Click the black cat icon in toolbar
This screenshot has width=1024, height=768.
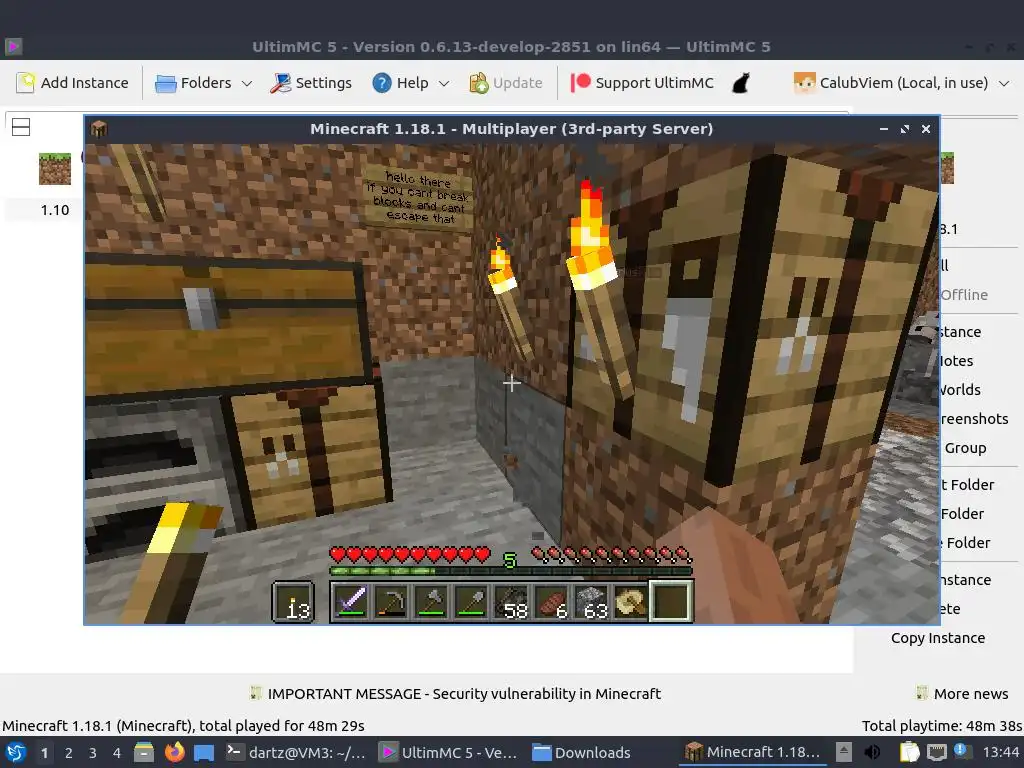tap(741, 83)
